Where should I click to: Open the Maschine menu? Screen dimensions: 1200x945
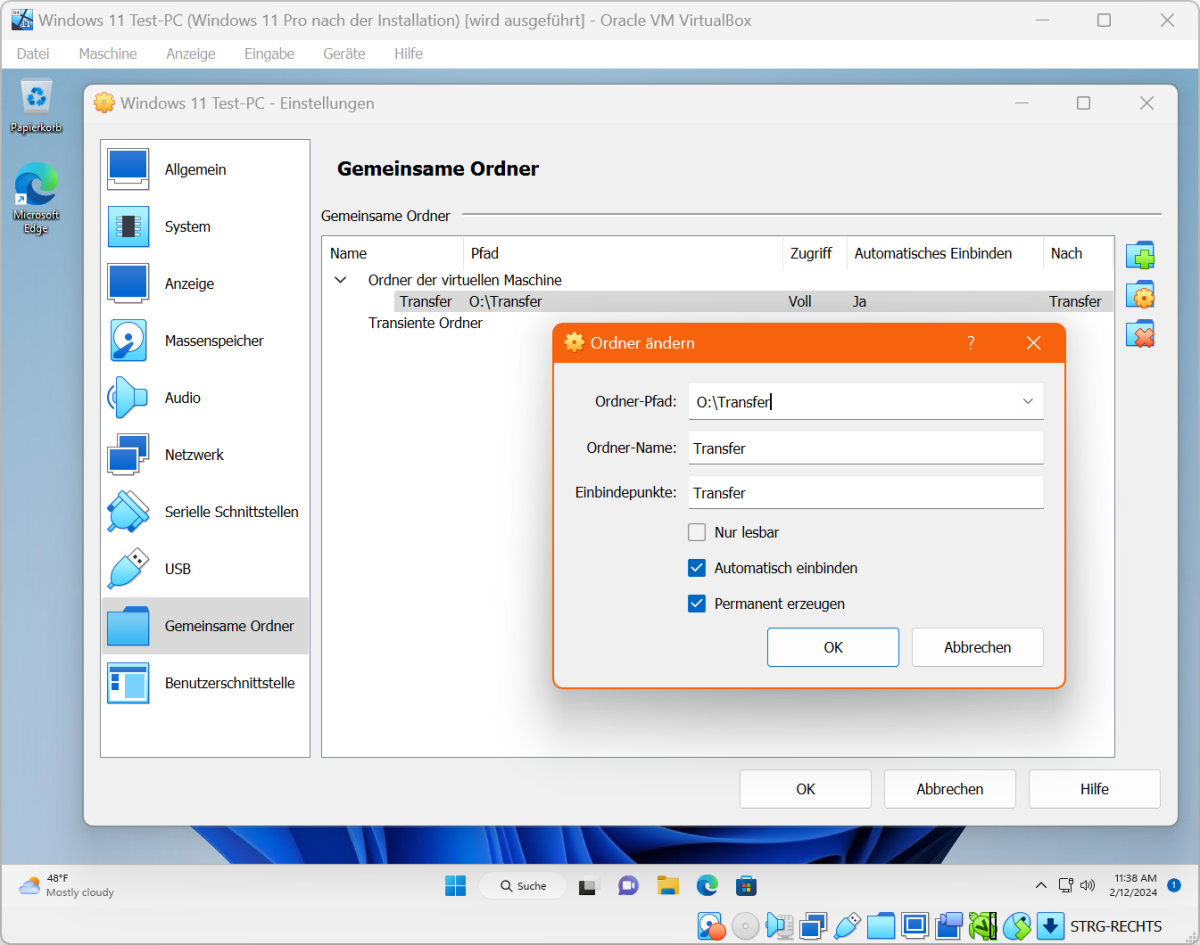tap(108, 54)
